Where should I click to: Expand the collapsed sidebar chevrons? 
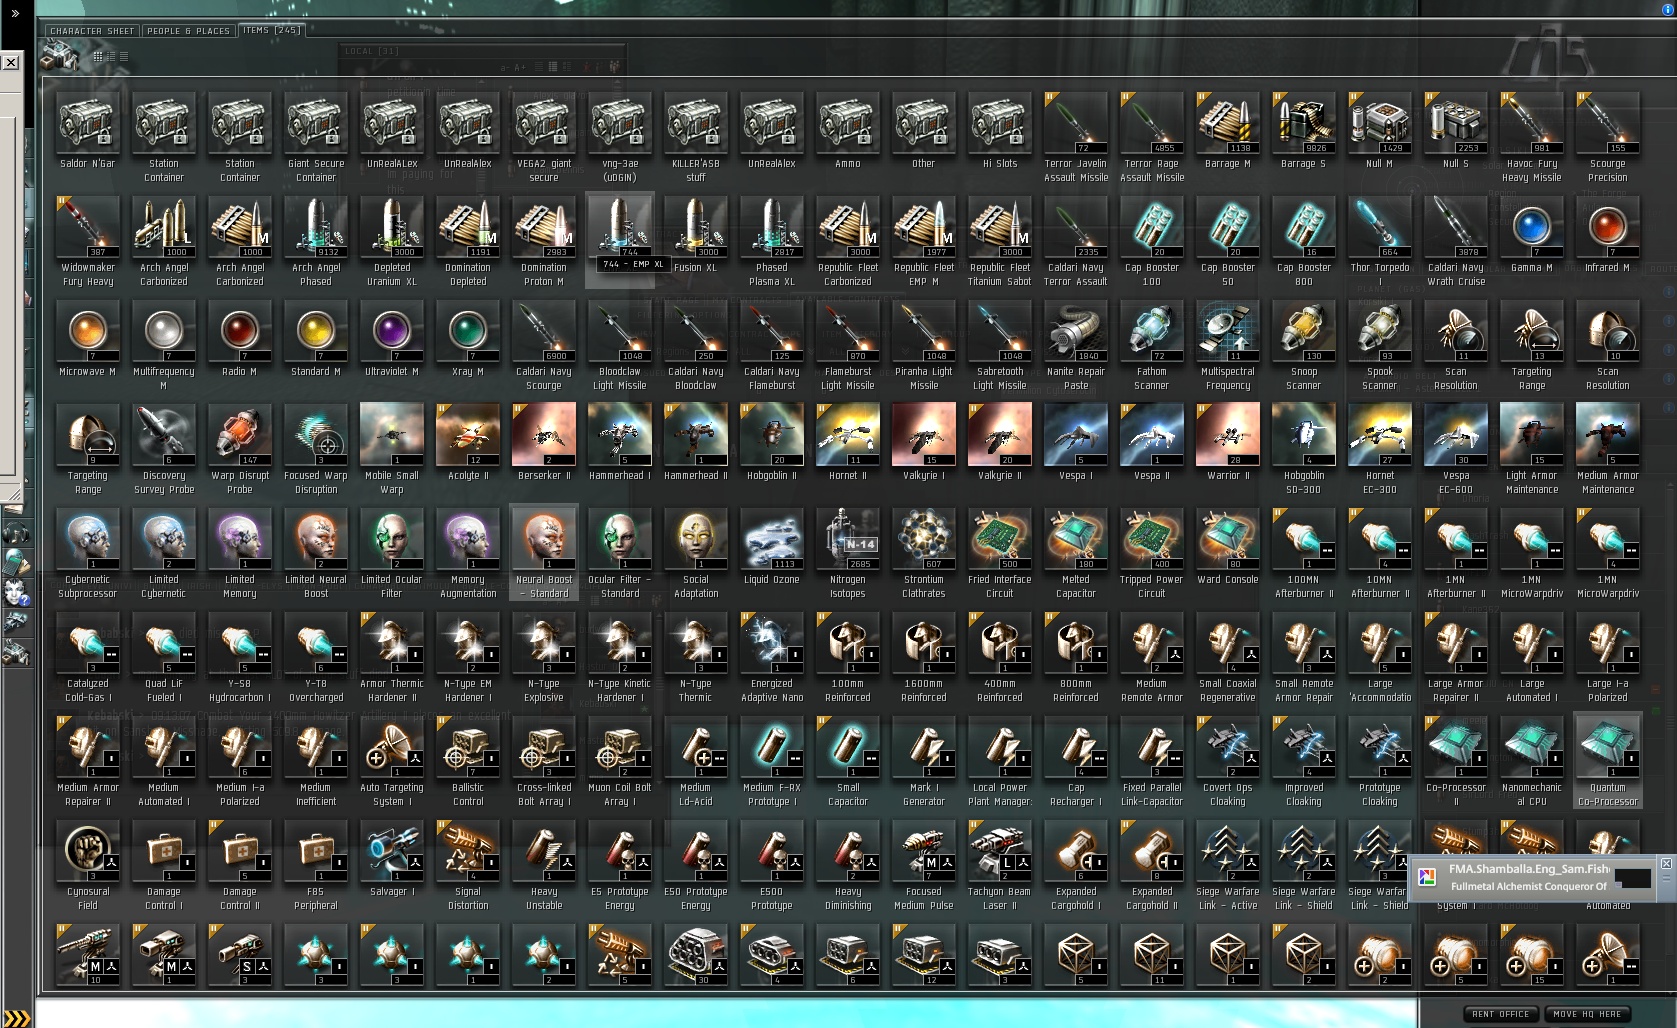15,14
